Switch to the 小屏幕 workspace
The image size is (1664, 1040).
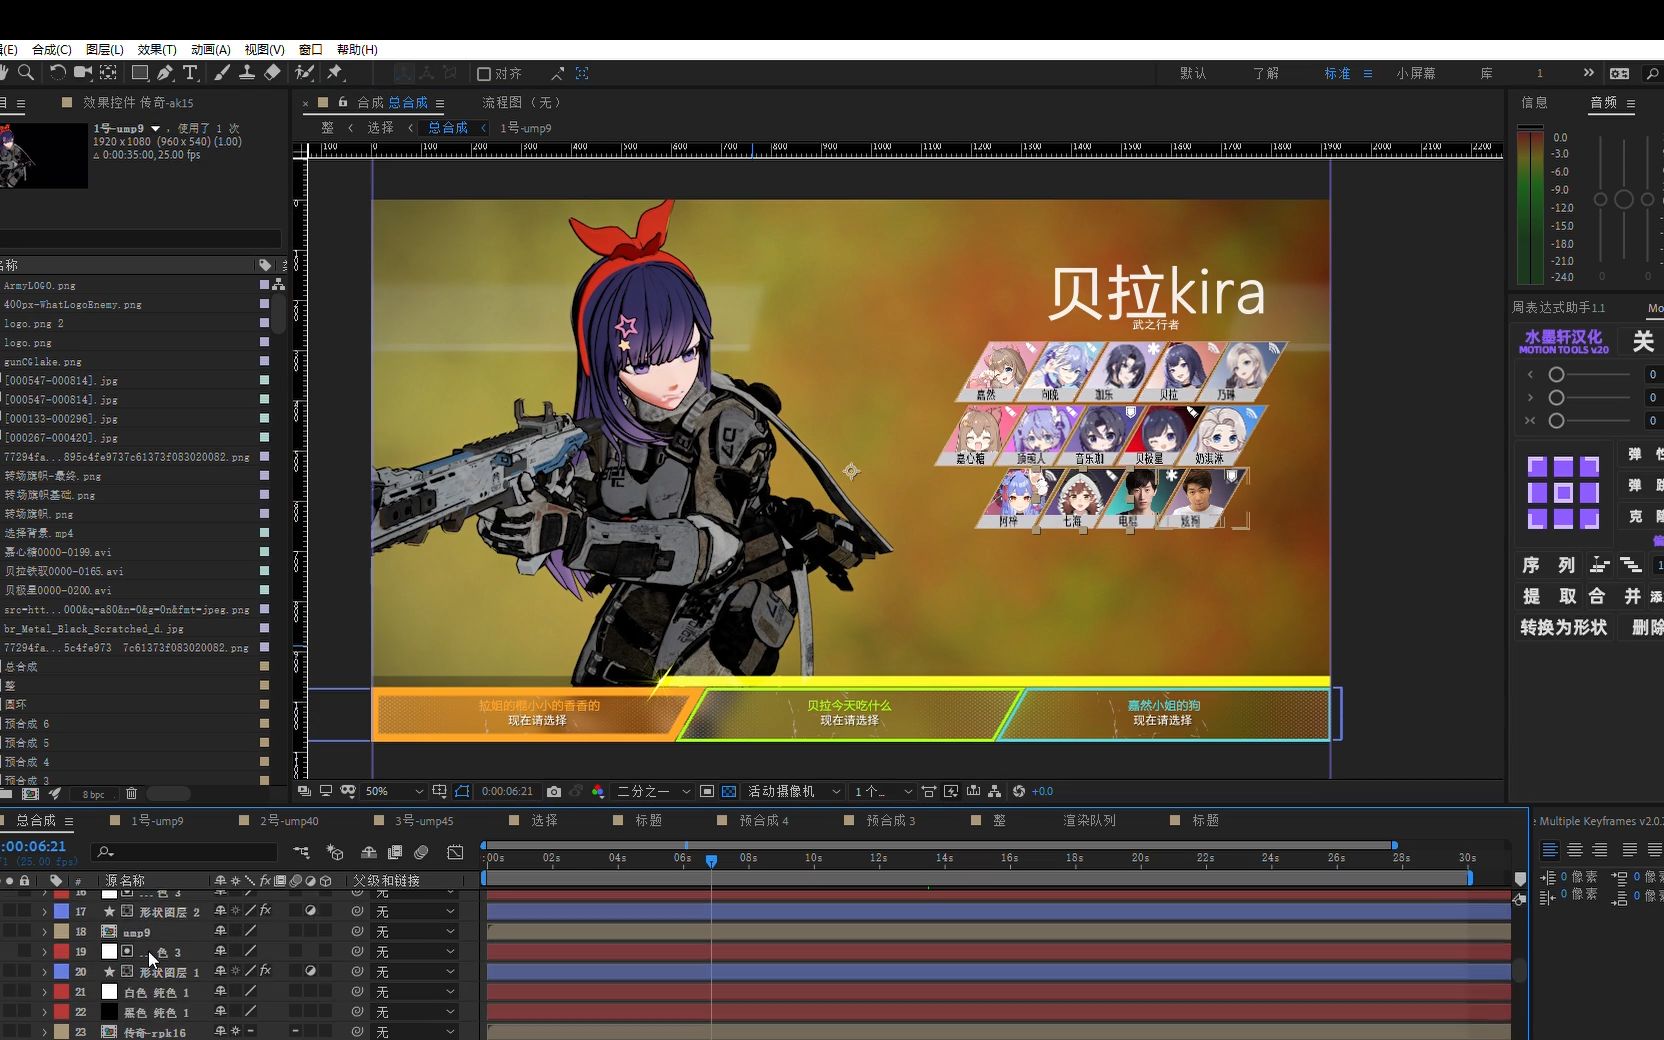pos(1415,73)
